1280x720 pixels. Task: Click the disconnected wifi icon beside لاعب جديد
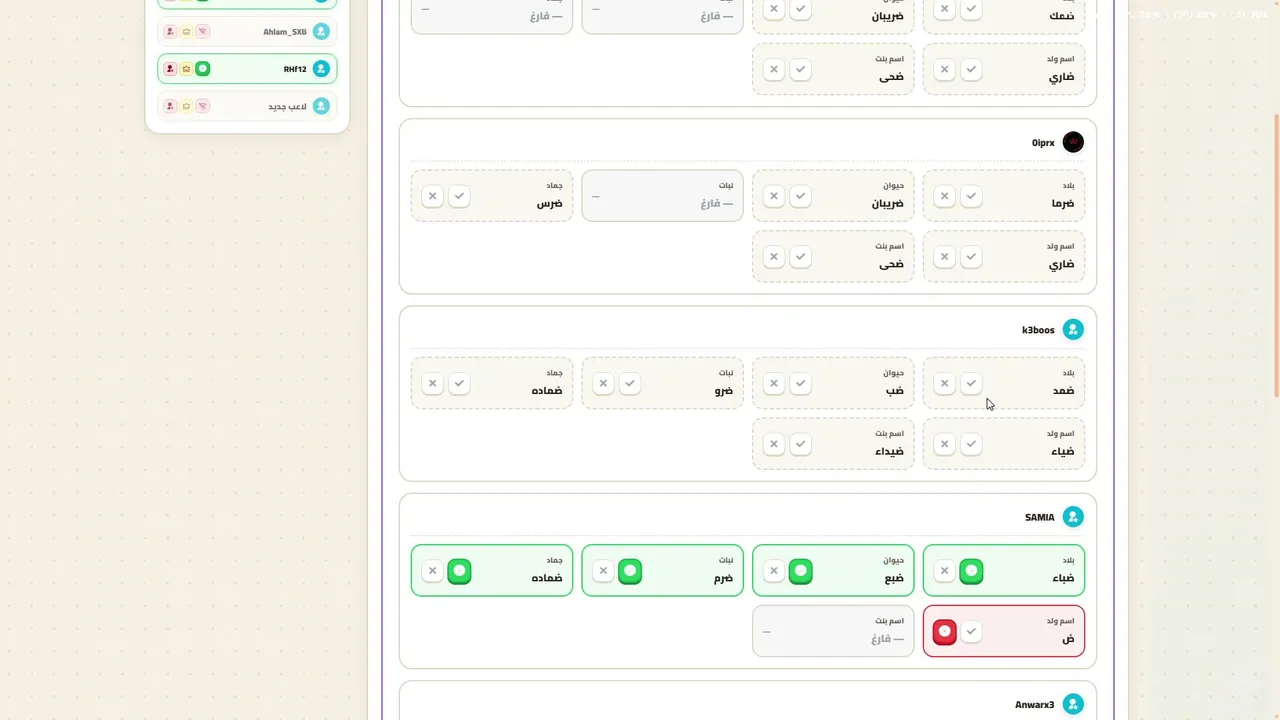(202, 106)
